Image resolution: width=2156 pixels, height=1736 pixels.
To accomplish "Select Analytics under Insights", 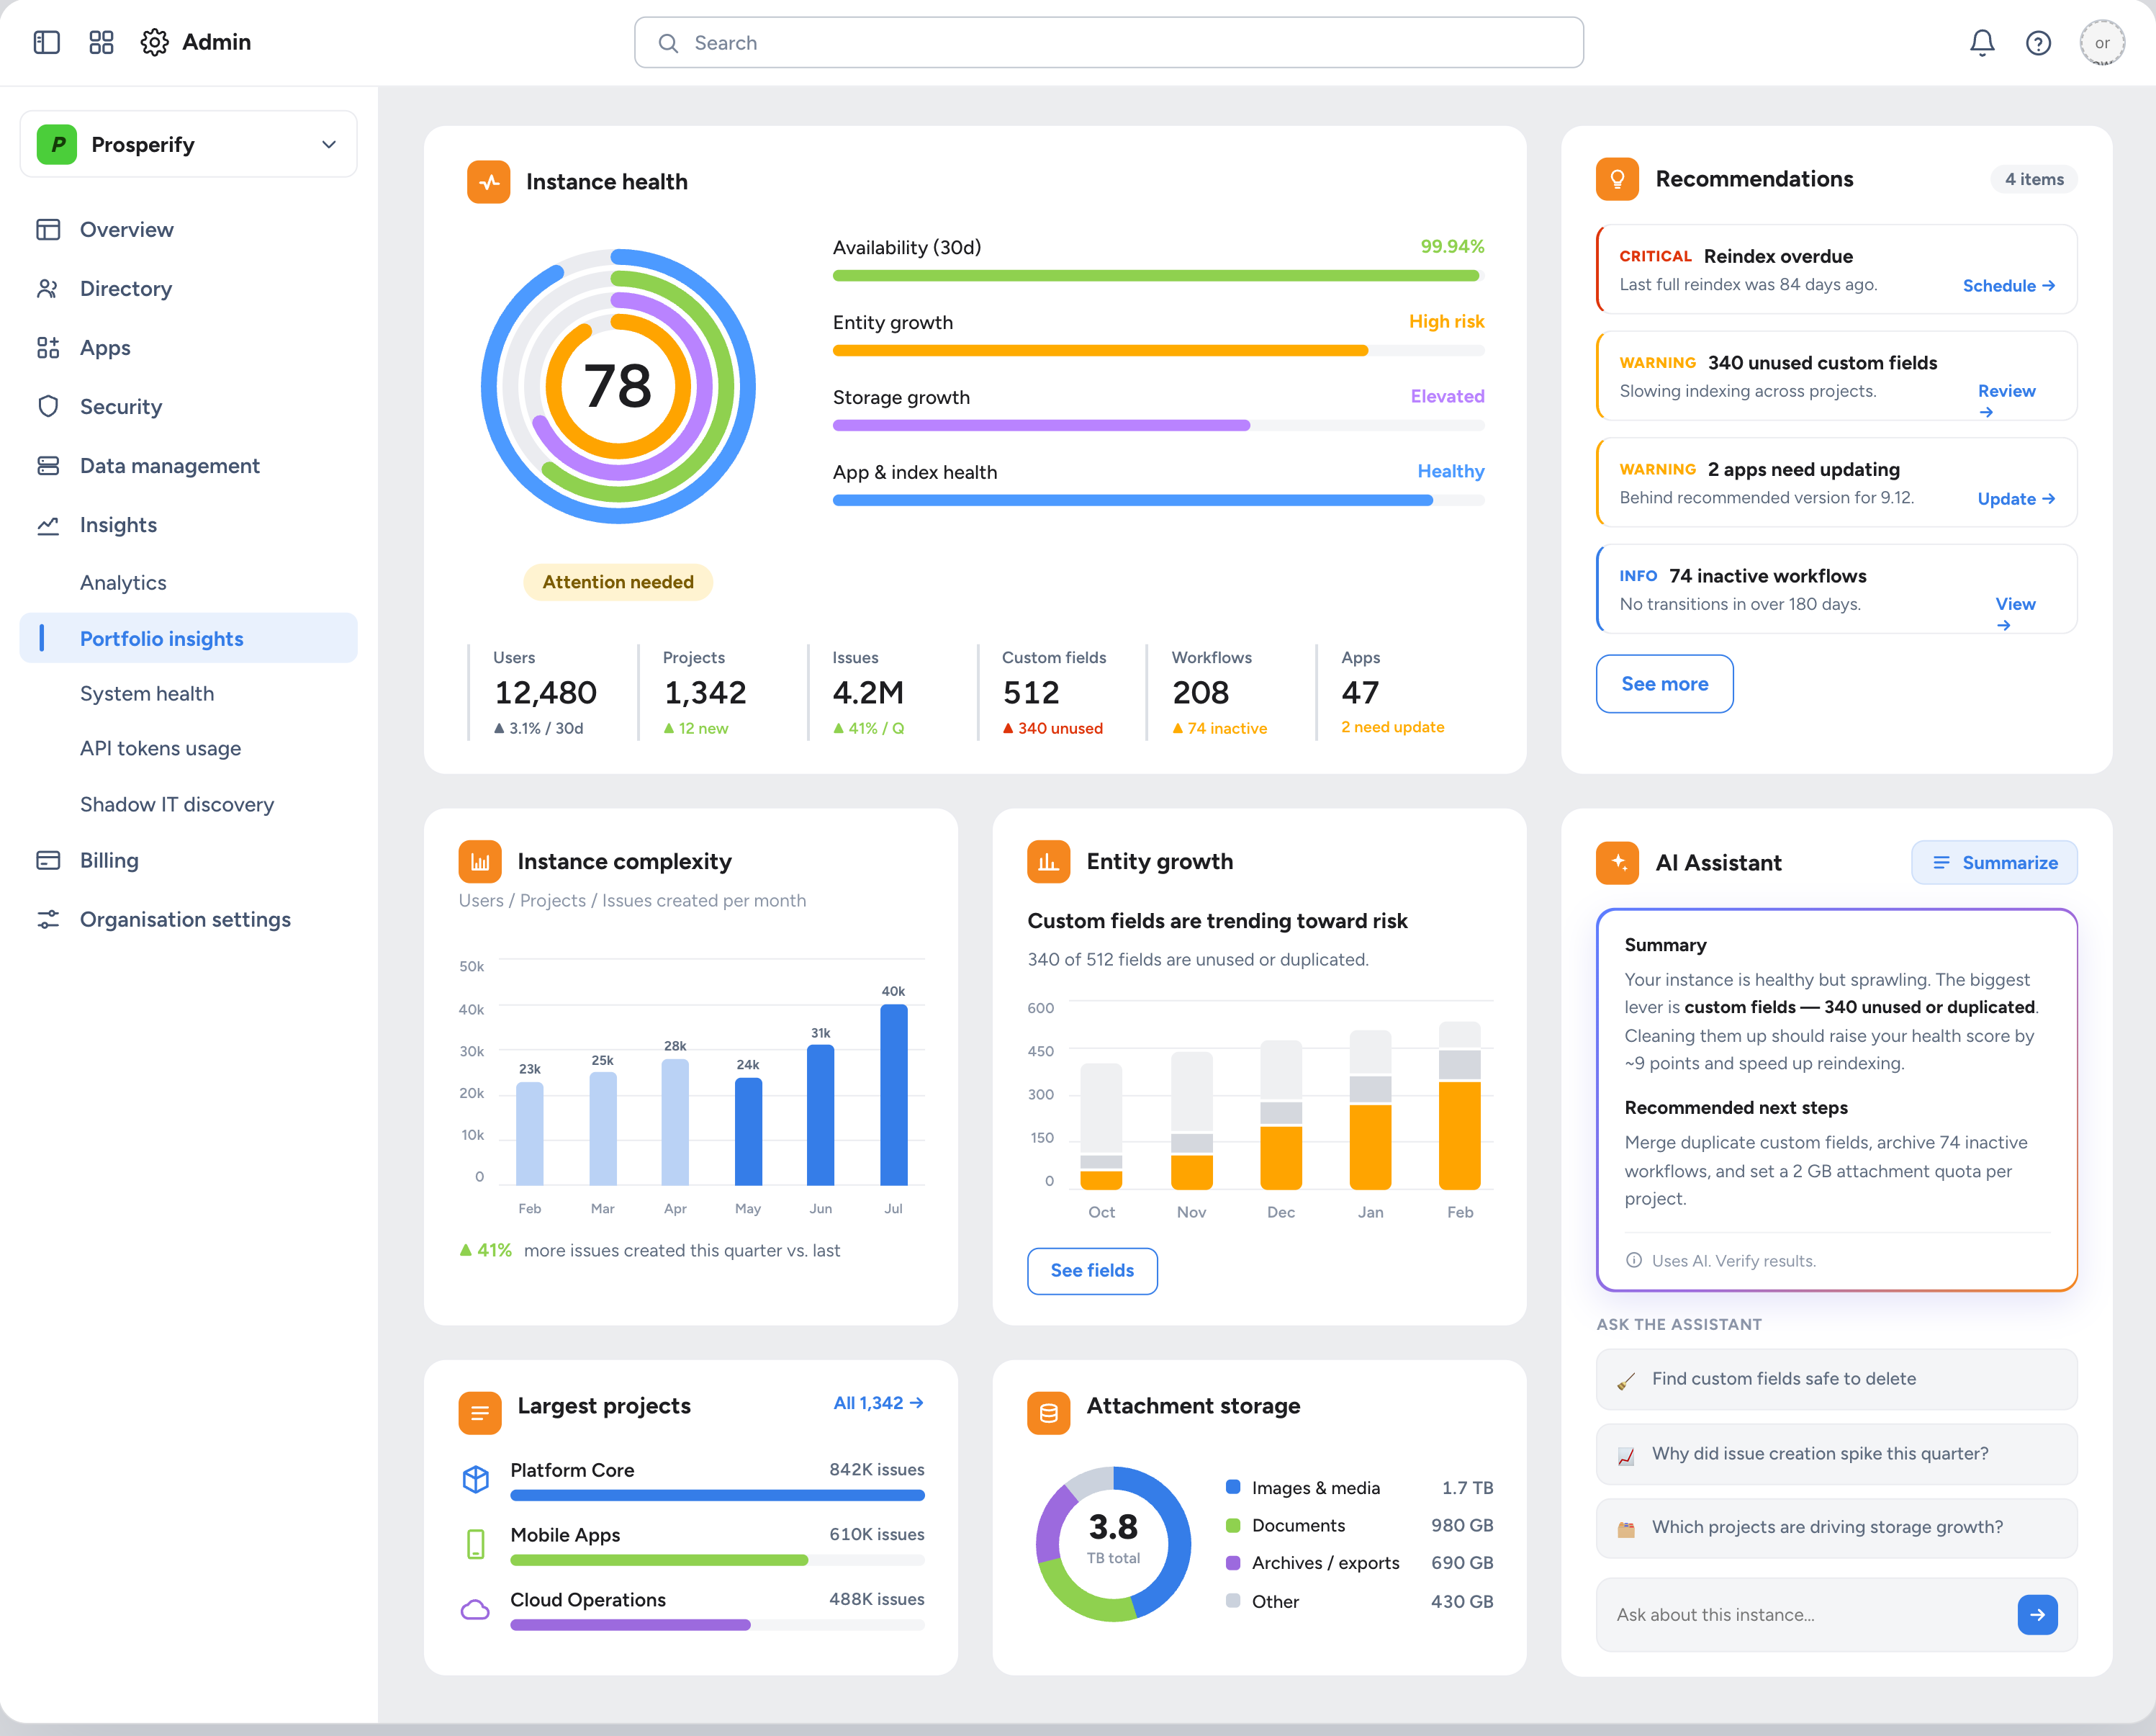I will pos(188,582).
